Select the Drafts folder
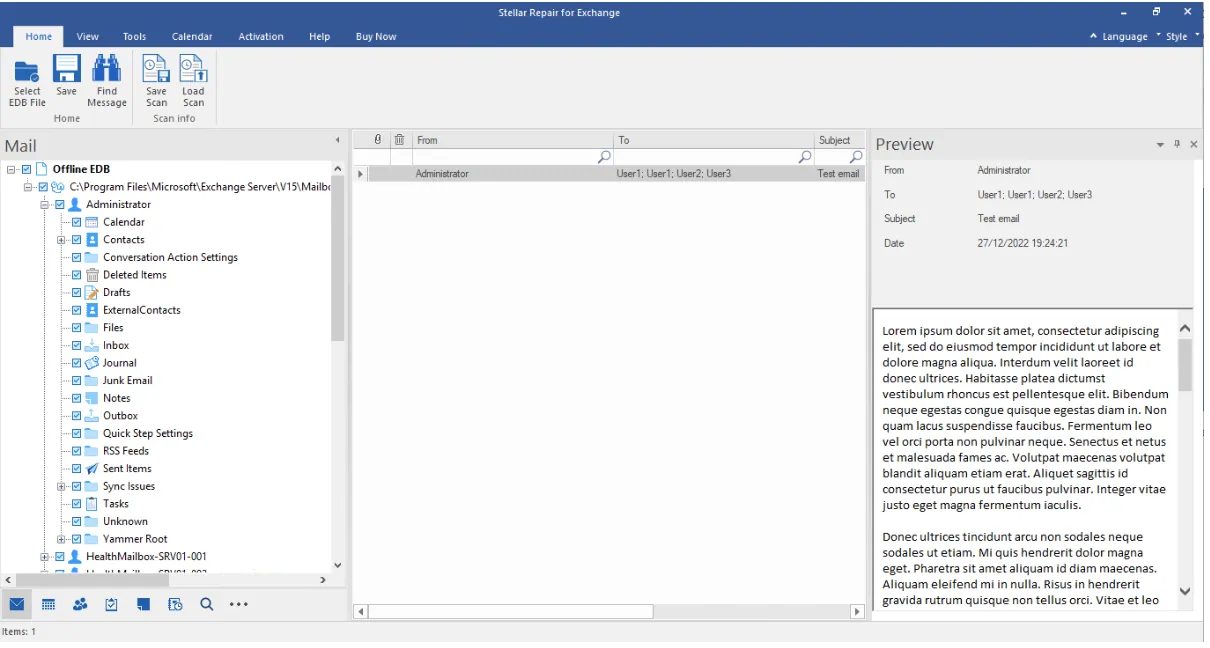Screen dimensions: 1210x648 click(116, 292)
